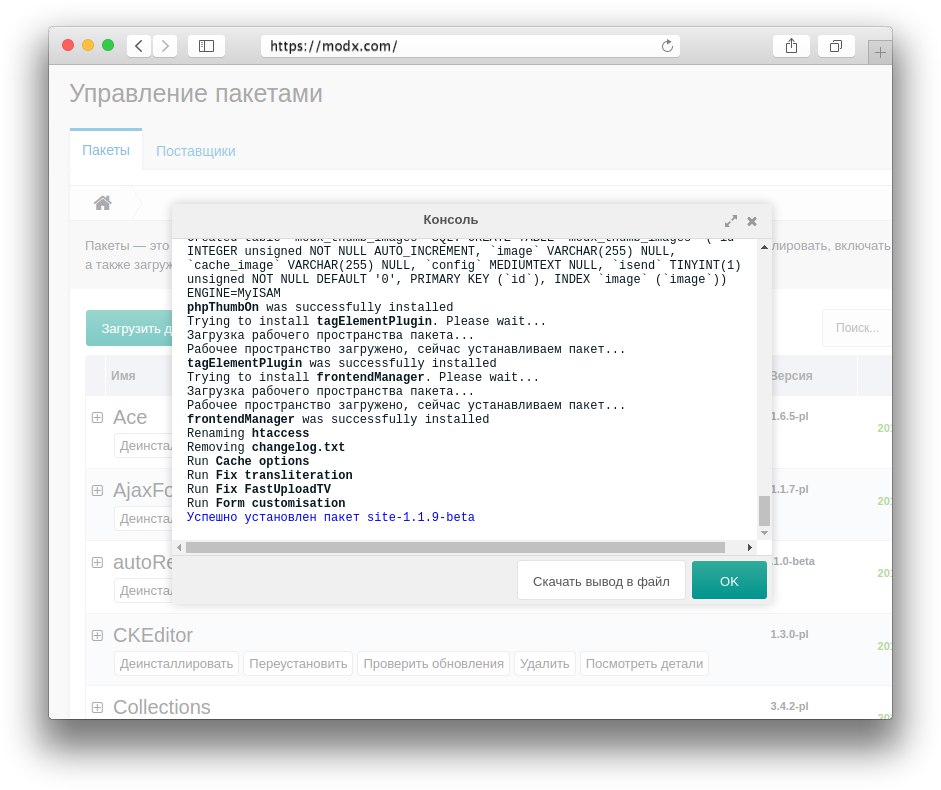Viewport: 941px width, 790px height.
Task: Open a new tab with plus button
Action: coord(880,53)
